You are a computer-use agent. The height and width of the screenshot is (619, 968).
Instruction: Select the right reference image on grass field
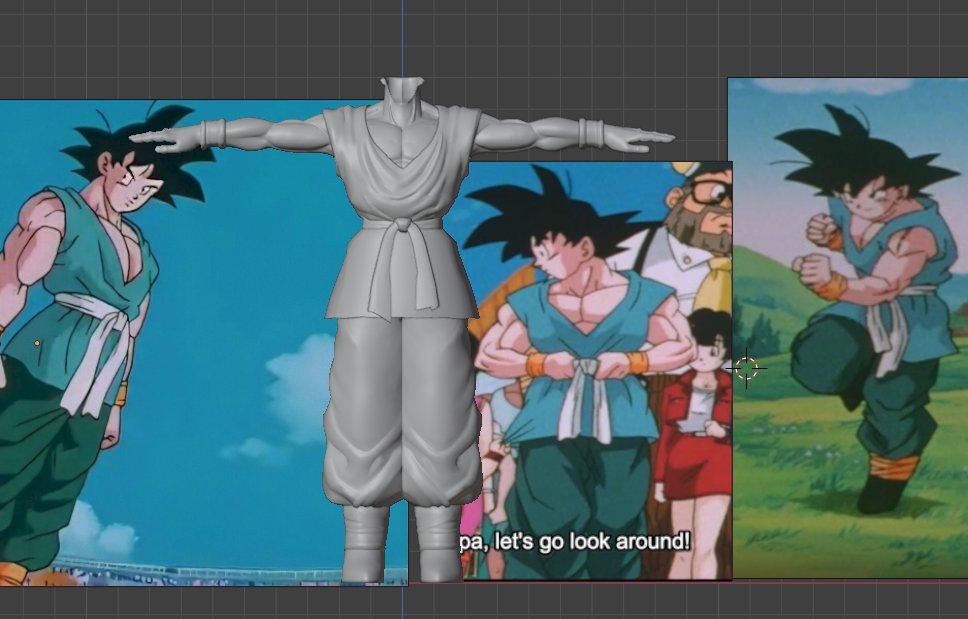[x=848, y=328]
